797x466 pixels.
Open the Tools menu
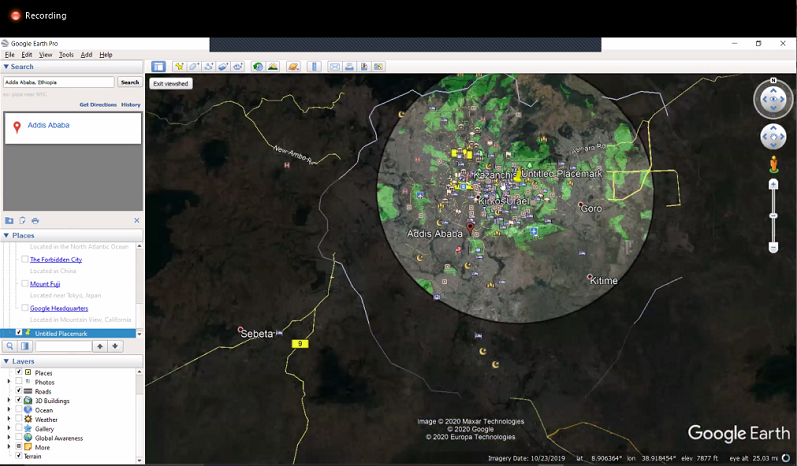click(66, 55)
